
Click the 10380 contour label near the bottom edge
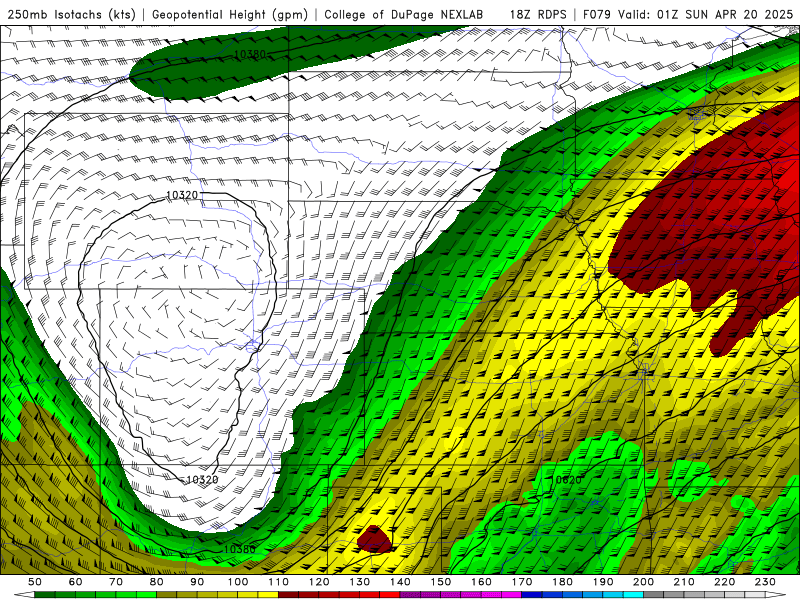[x=239, y=549]
